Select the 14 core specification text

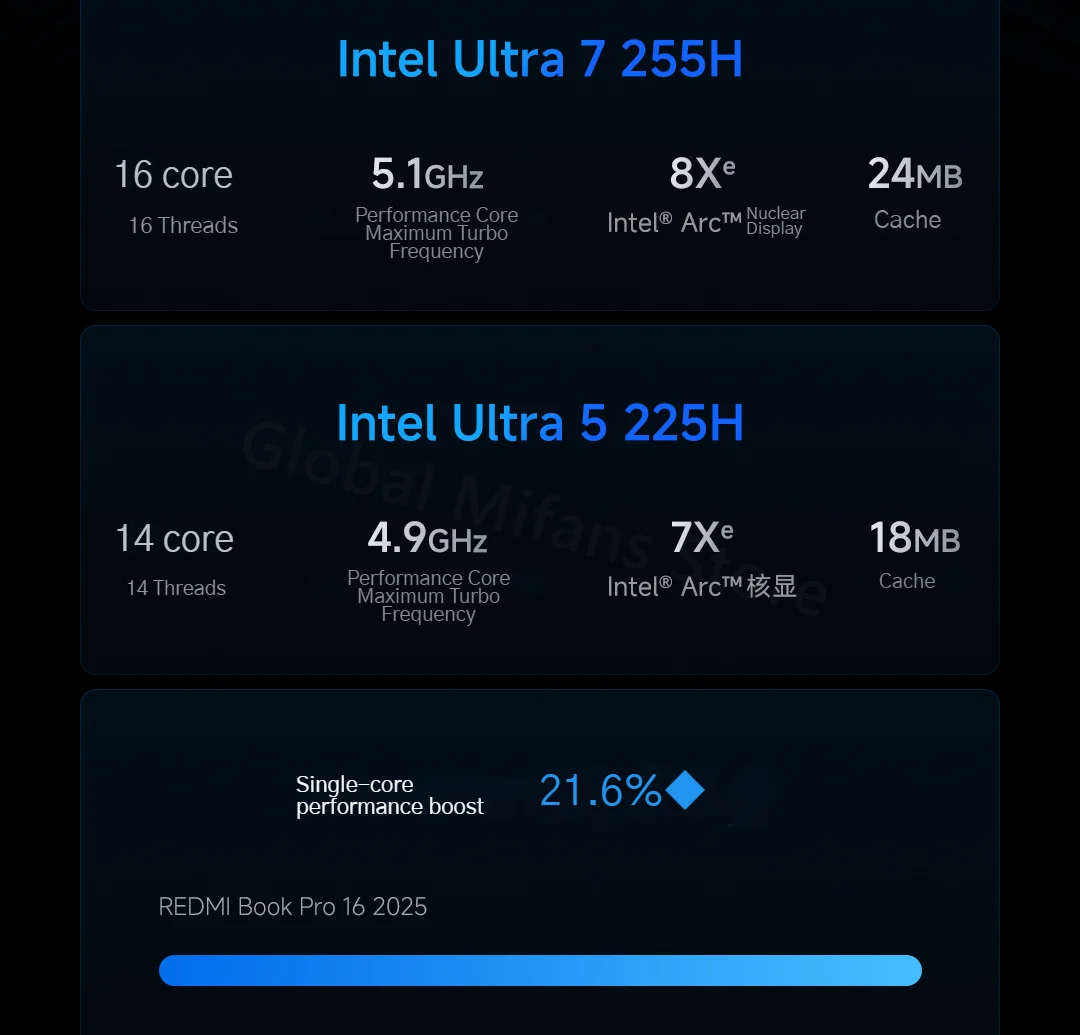174,538
